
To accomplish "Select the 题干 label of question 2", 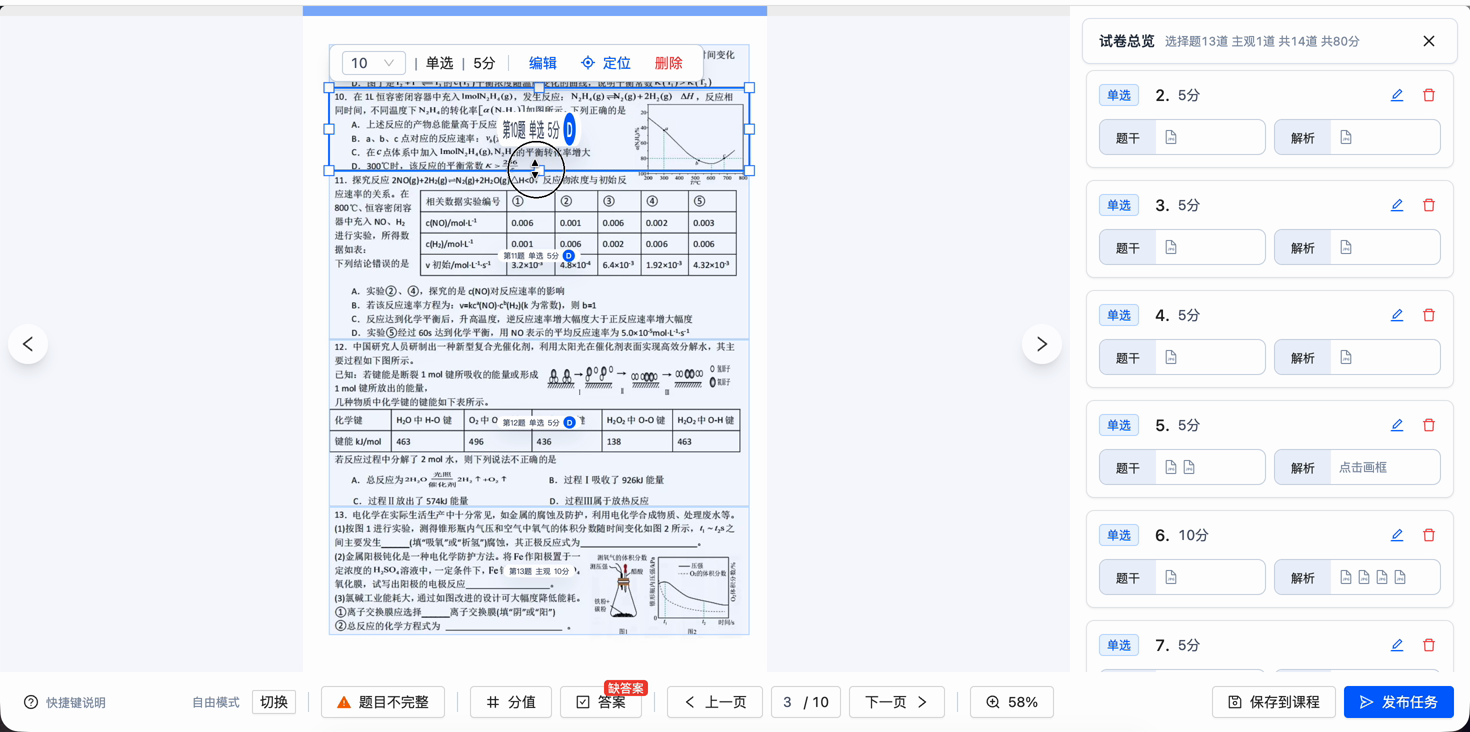I will point(1127,137).
